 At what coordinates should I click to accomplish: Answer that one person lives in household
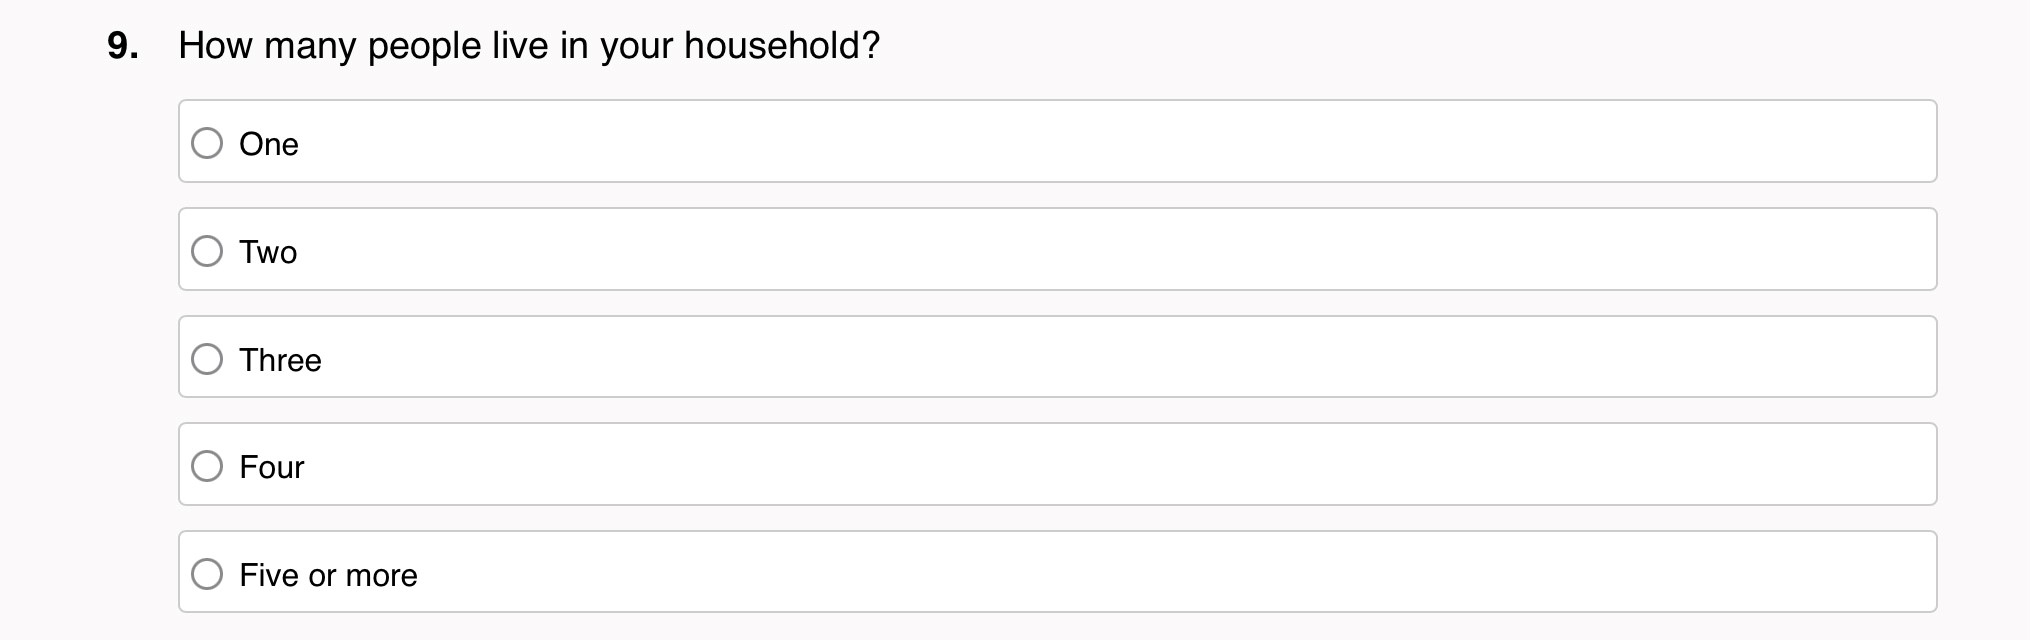click(207, 143)
